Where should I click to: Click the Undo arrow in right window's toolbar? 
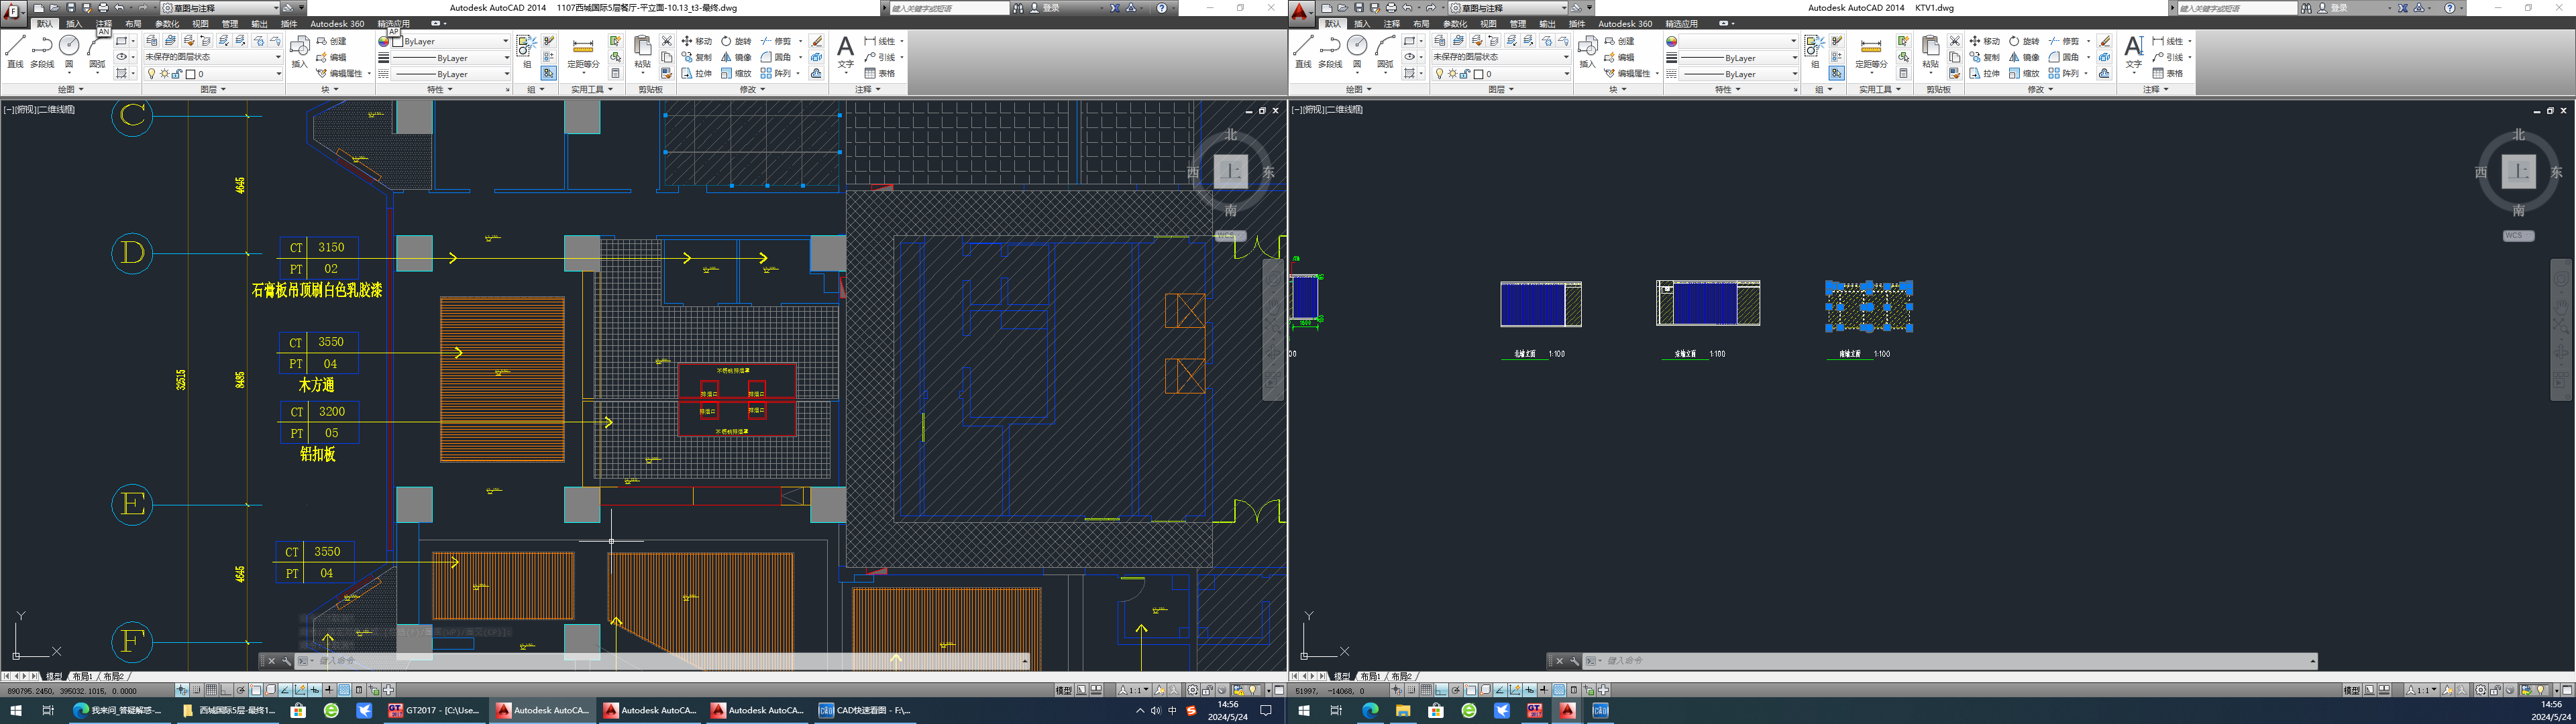point(1406,8)
